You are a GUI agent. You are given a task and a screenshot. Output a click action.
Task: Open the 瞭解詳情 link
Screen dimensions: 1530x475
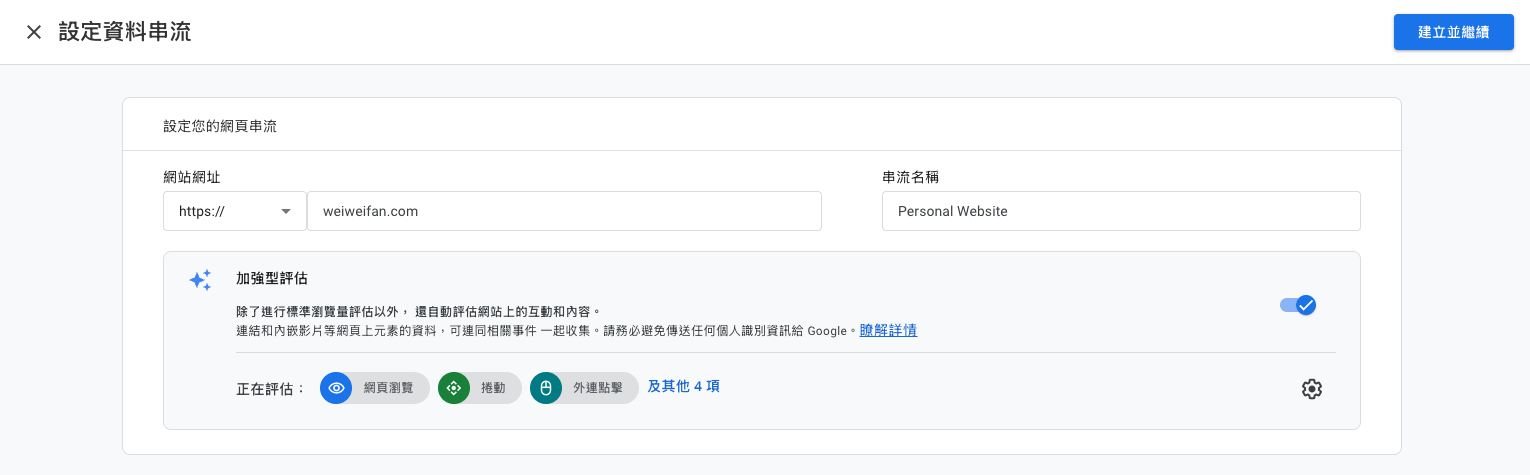(888, 330)
